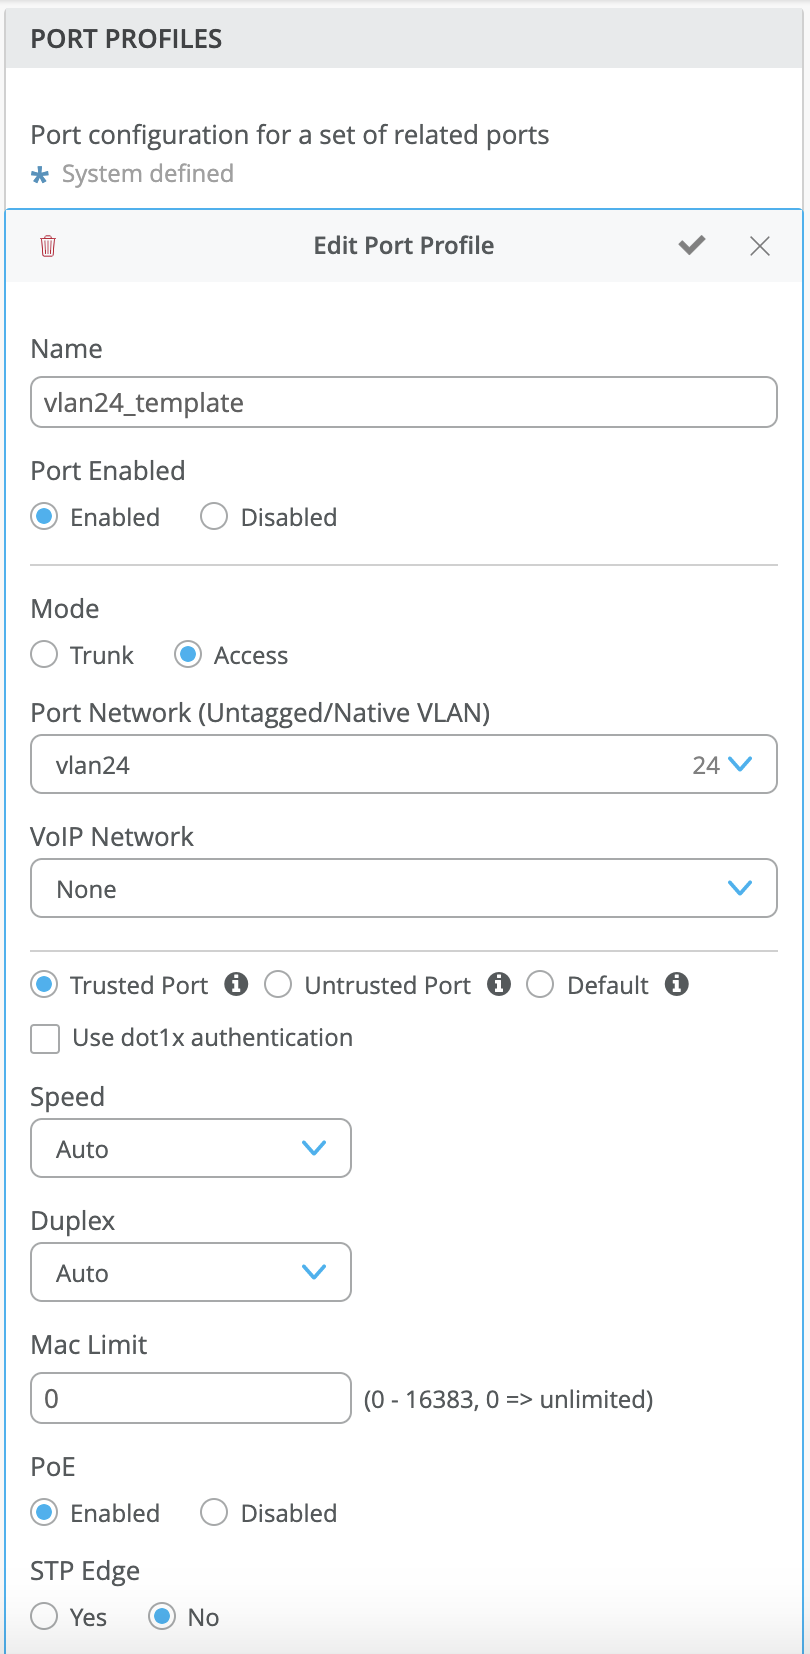Set PoE to Disabled
The width and height of the screenshot is (810, 1654).
pyautogui.click(x=214, y=1513)
